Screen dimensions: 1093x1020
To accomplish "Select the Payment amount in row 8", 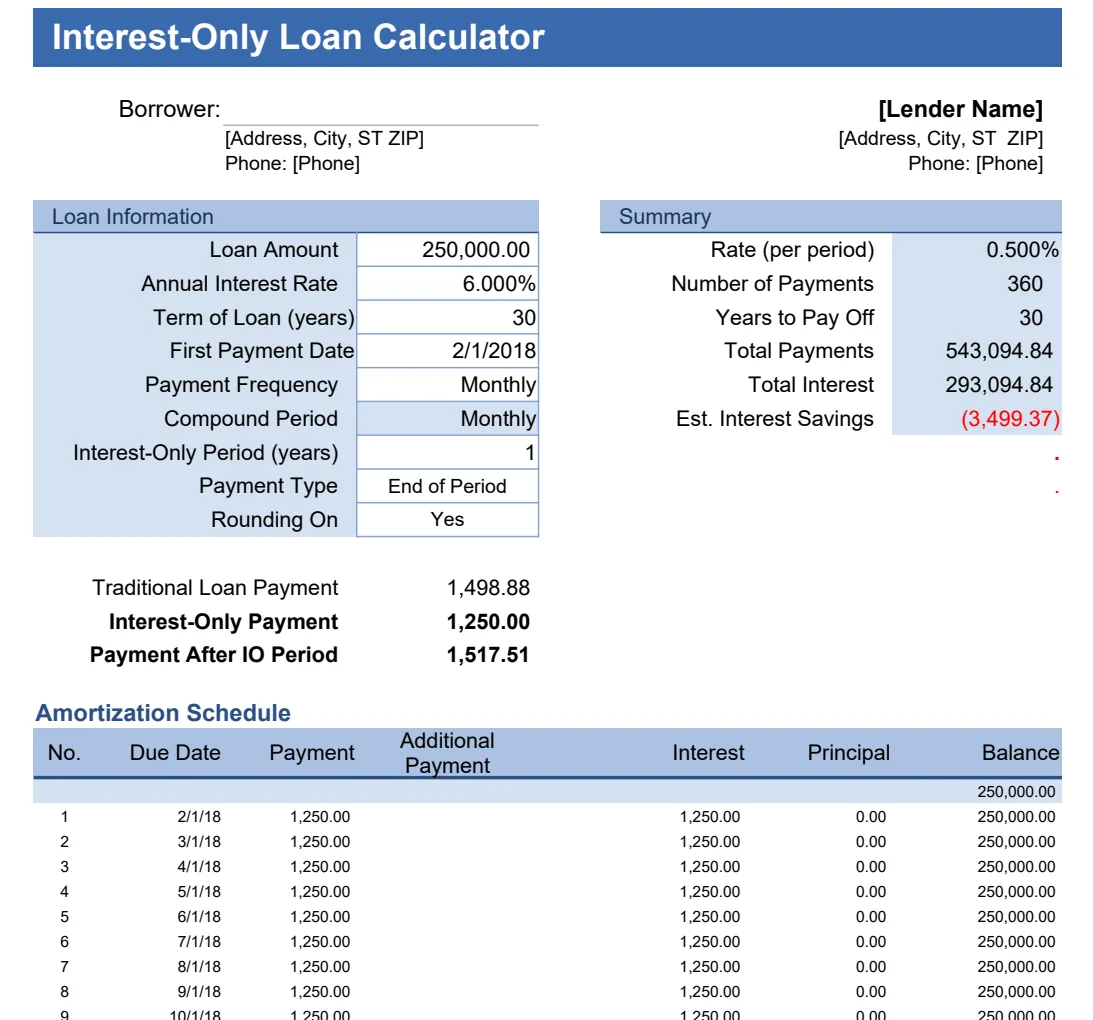I will pyautogui.click(x=320, y=992).
